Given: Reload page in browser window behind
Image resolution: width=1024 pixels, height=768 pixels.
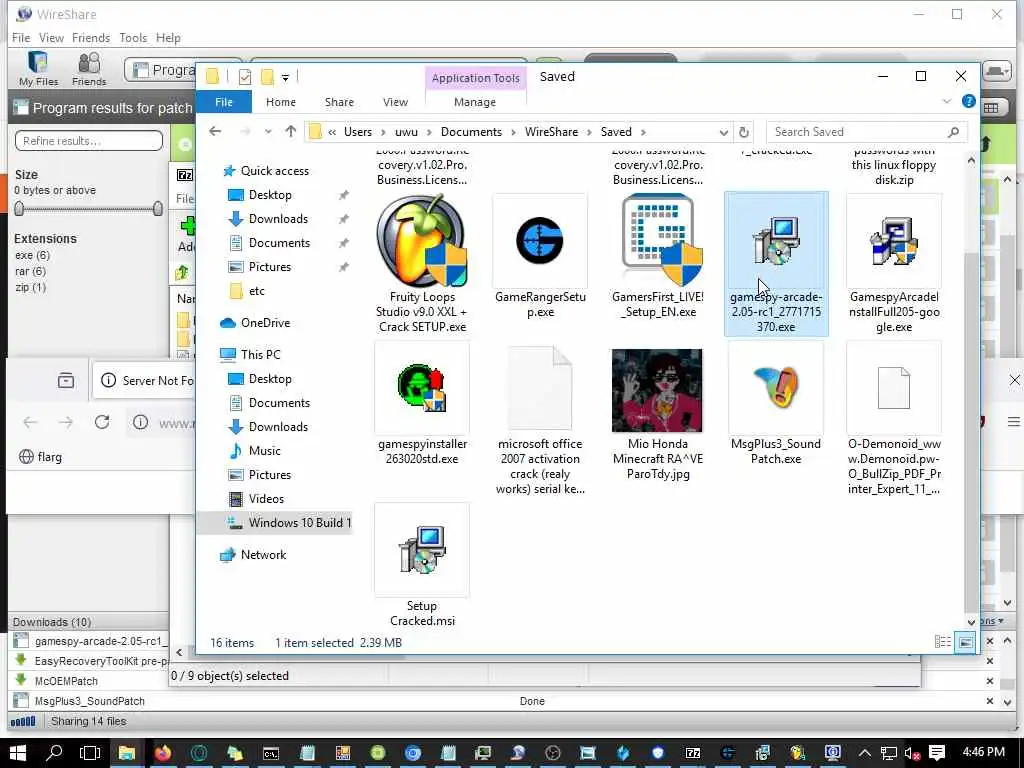Looking at the screenshot, I should (102, 422).
